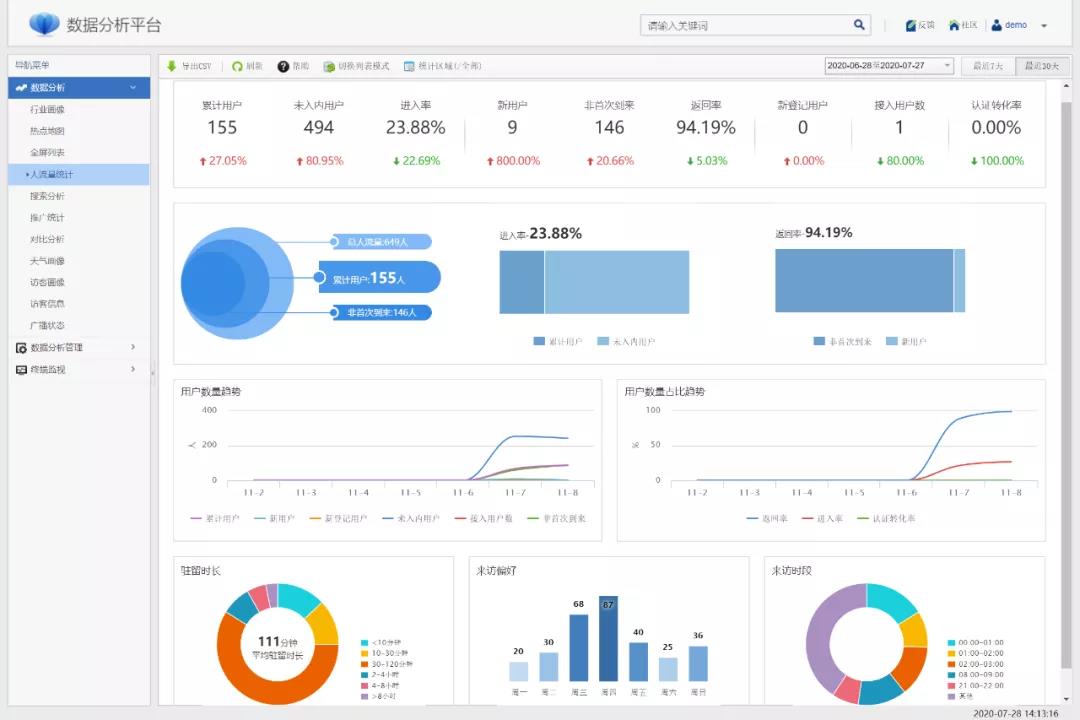Open the demo account dropdown arrow
This screenshot has height=720, width=1080.
pyautogui.click(x=1044, y=26)
